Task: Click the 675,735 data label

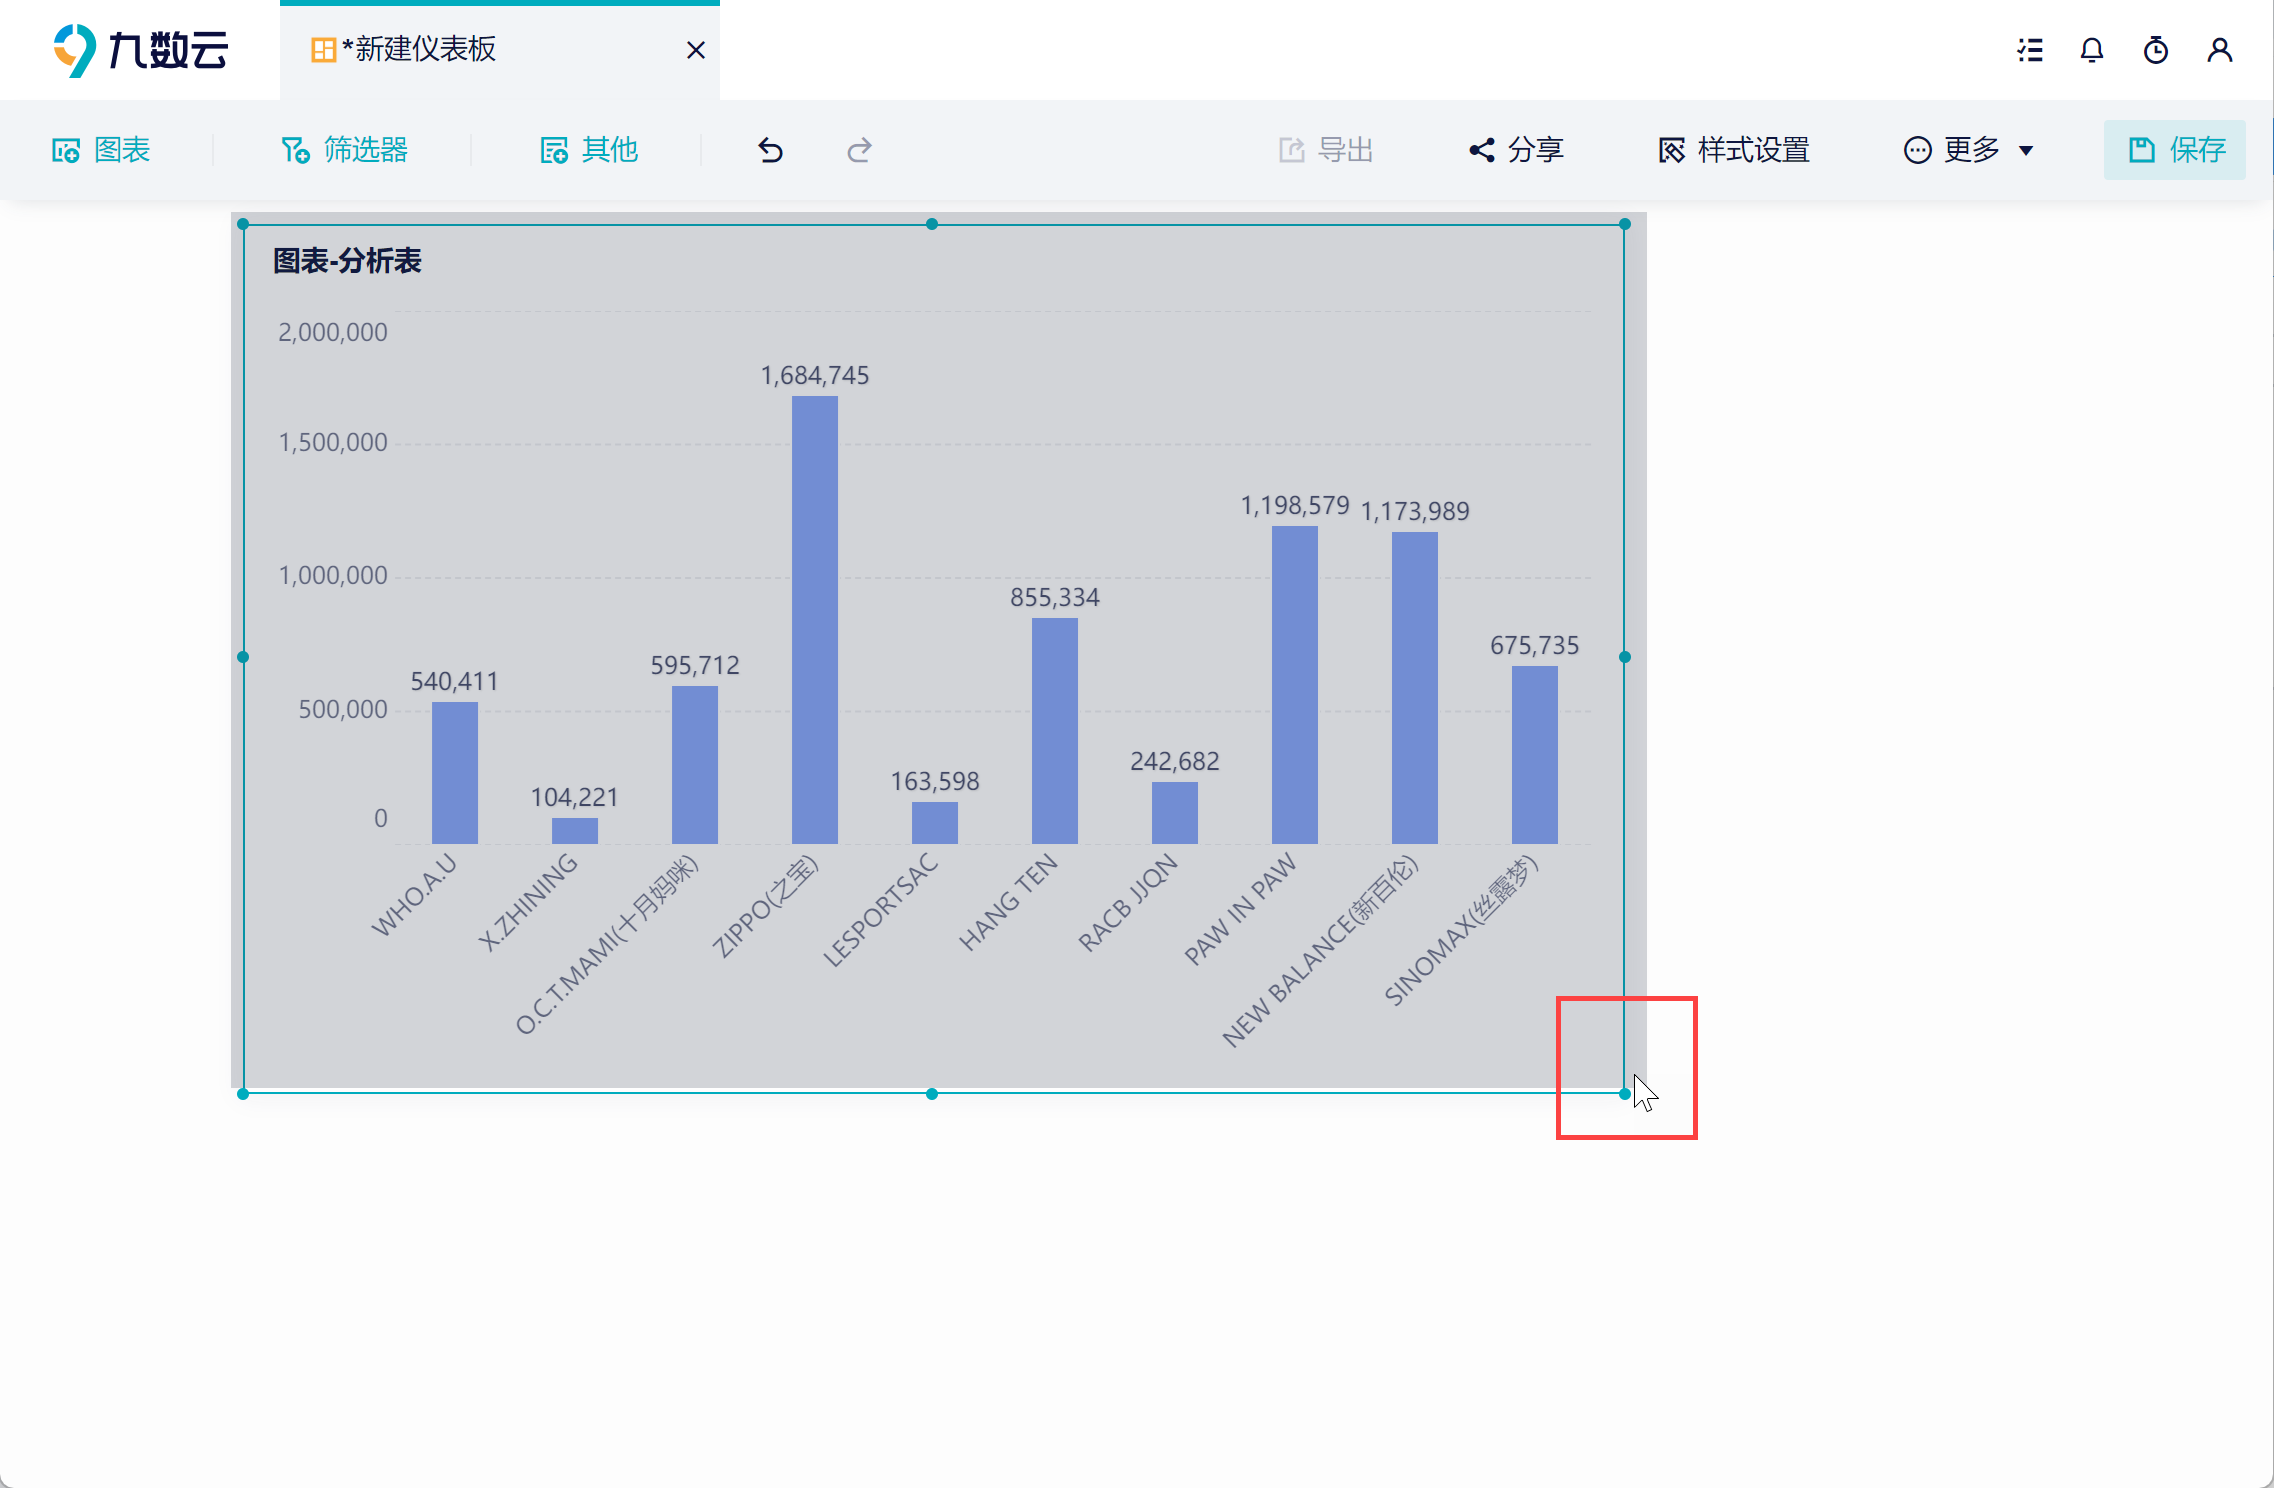Action: tap(1535, 645)
